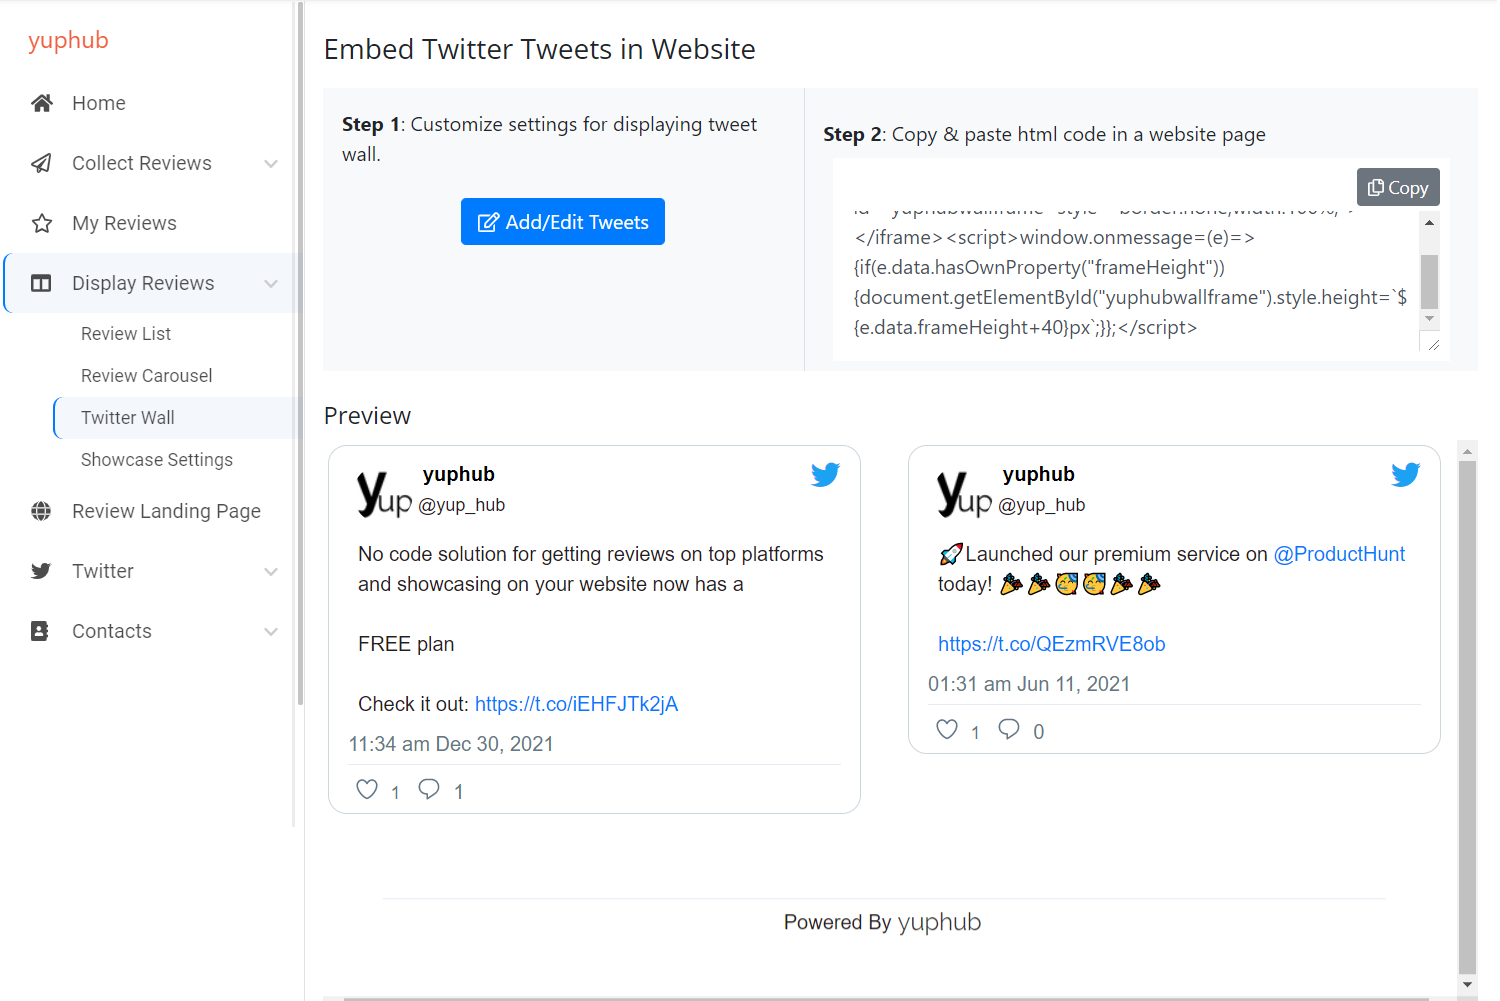Expand the Collect Reviews chevron
Screen dimensions: 1500x1001
tap(271, 163)
